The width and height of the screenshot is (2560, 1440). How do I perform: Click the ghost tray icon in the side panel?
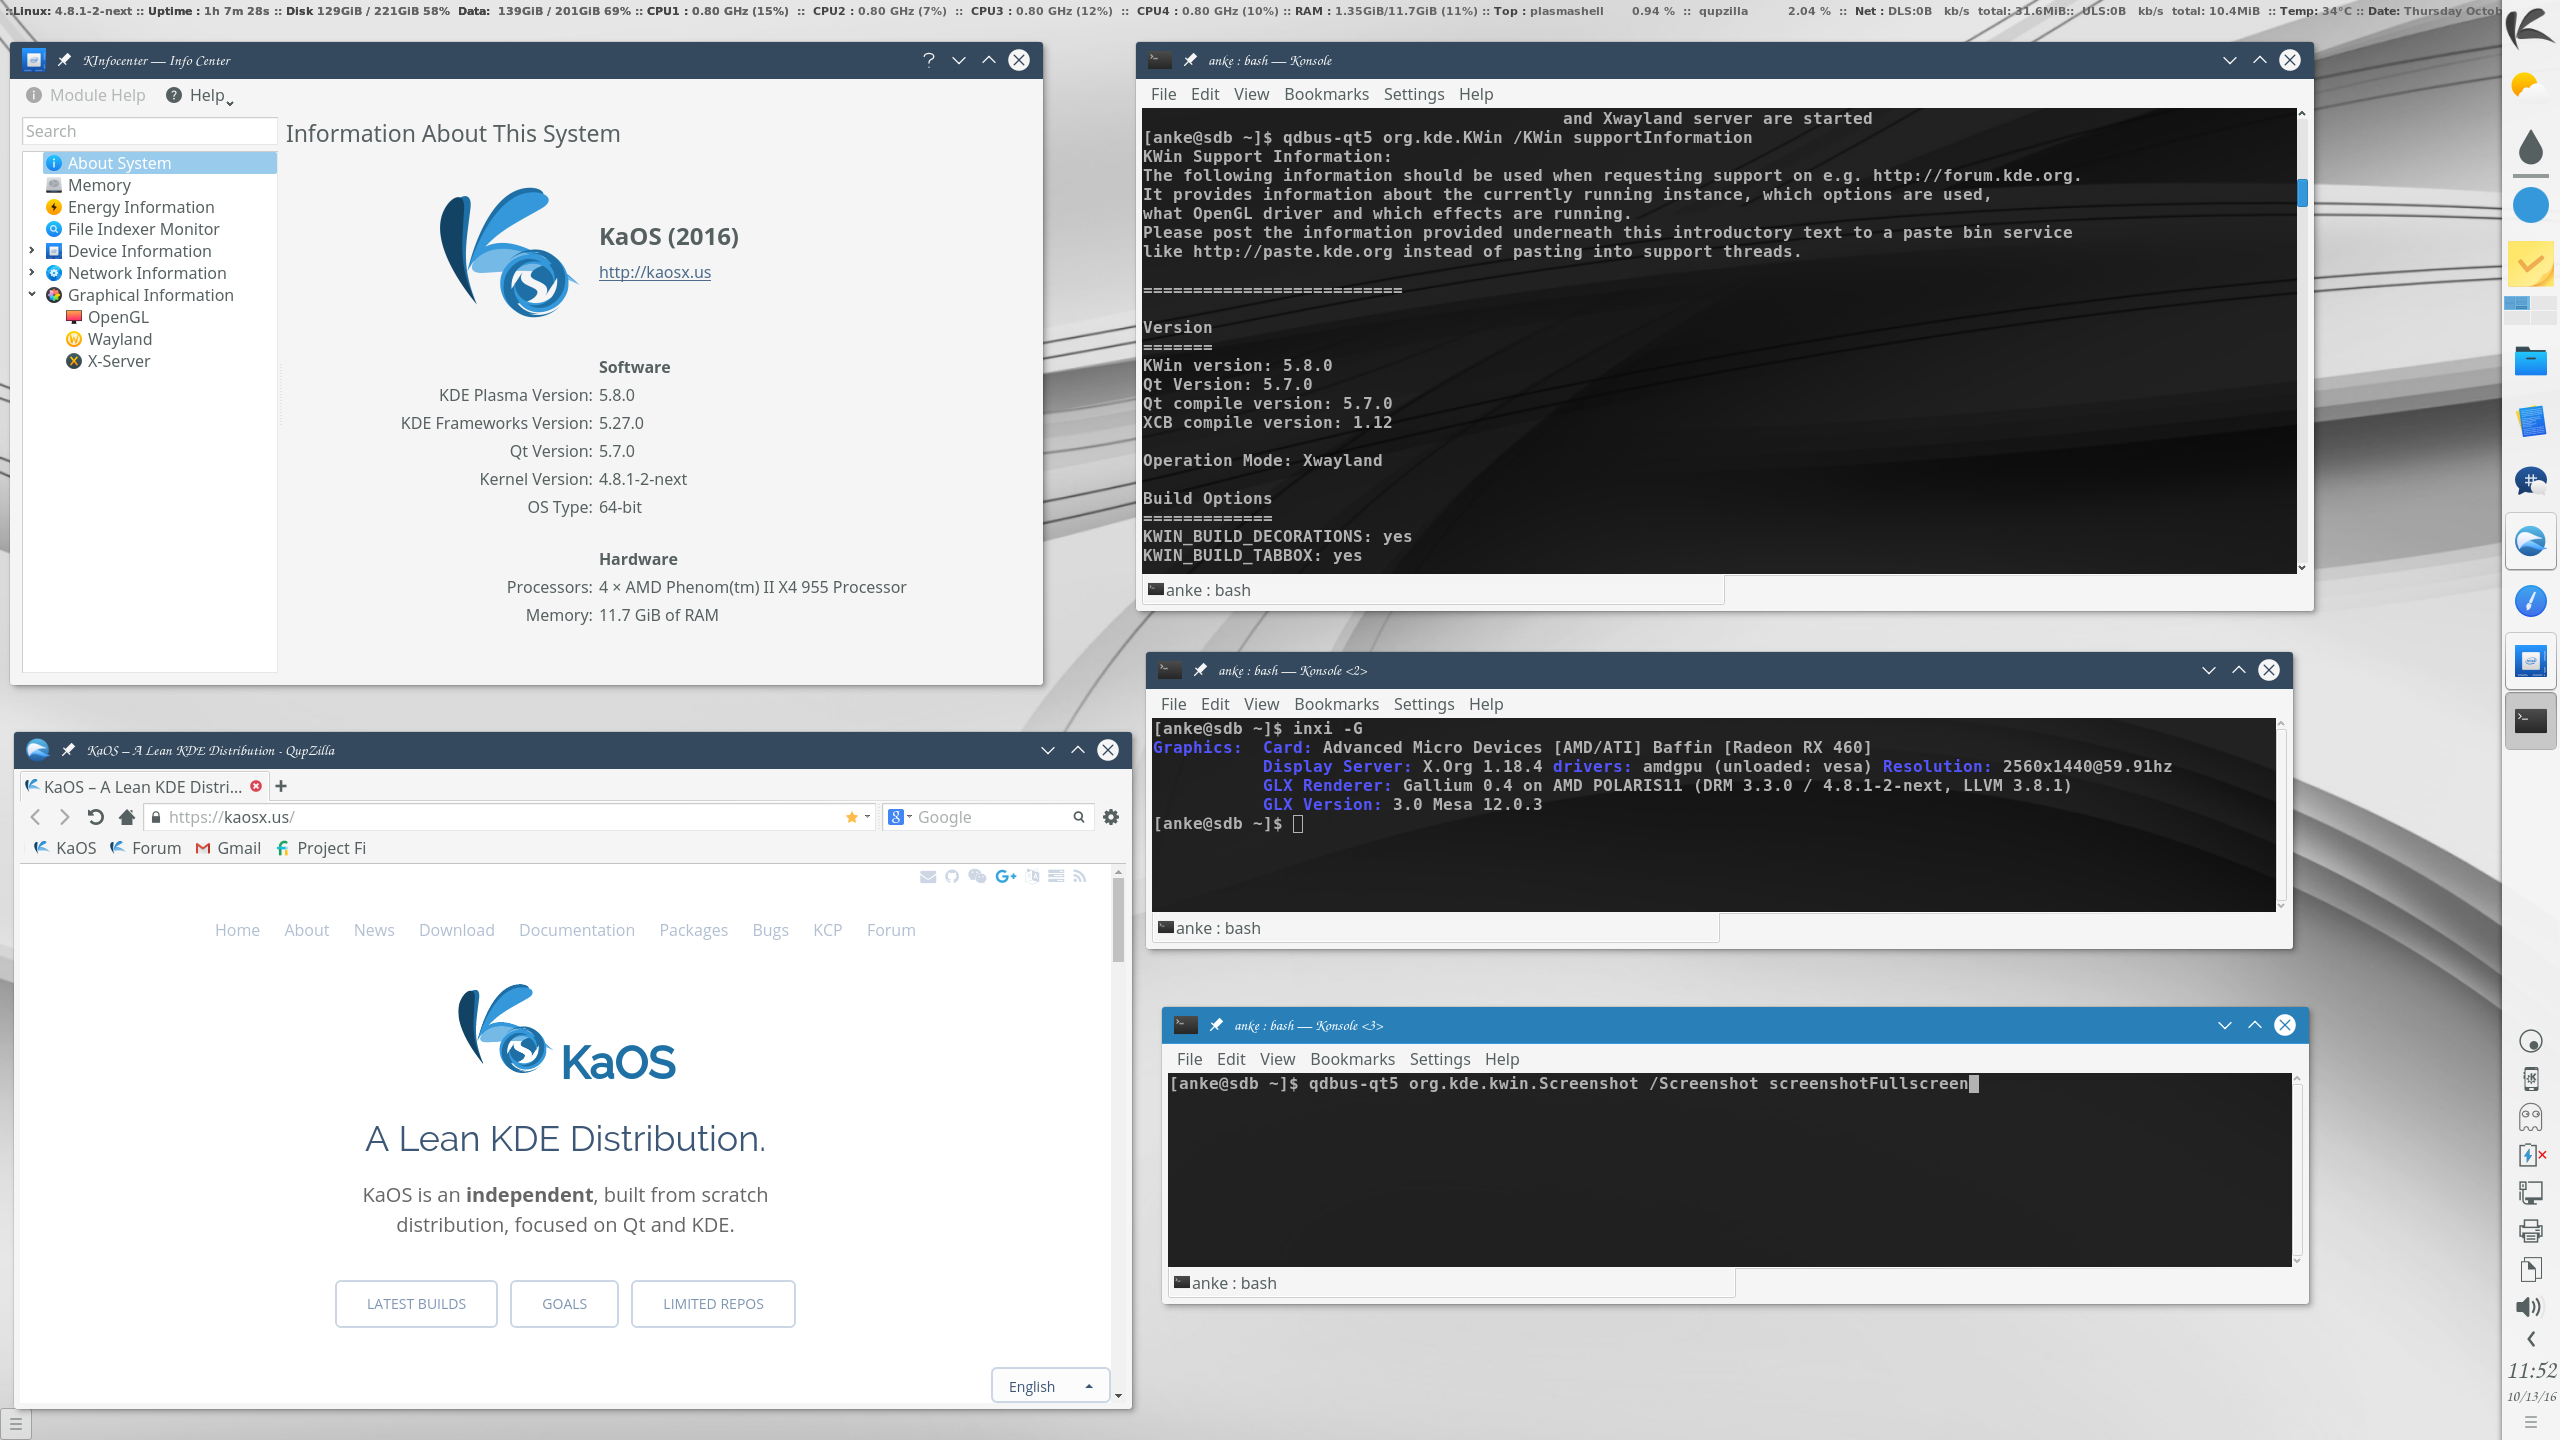click(2530, 1117)
